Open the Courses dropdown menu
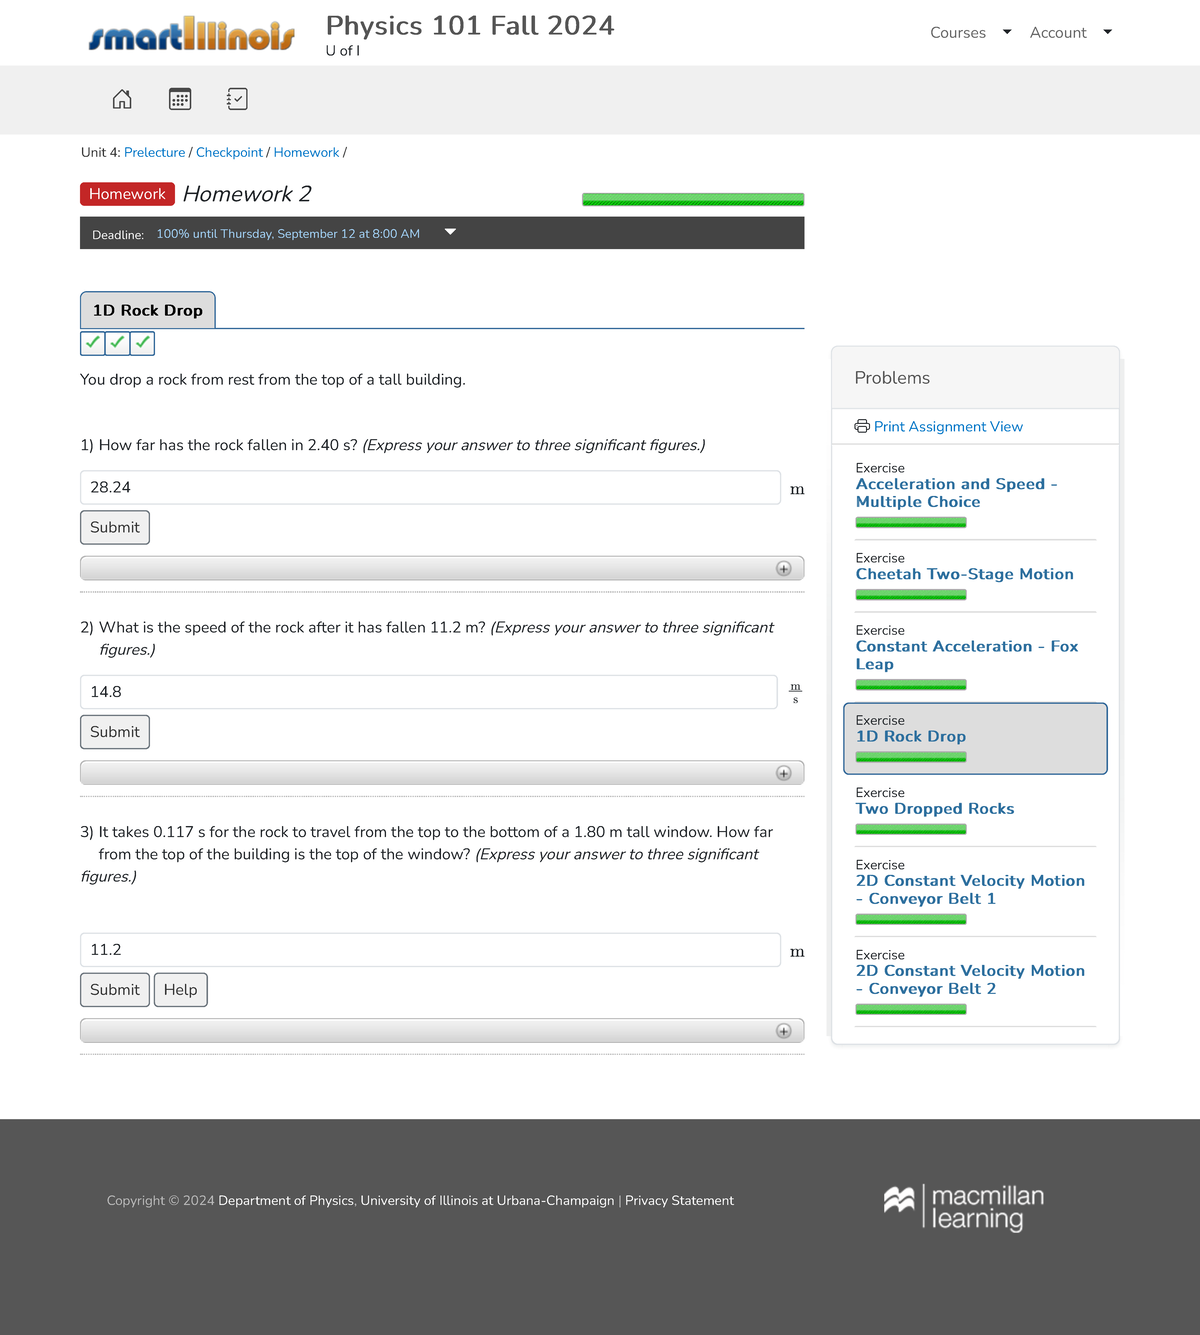This screenshot has width=1200, height=1335. (970, 33)
